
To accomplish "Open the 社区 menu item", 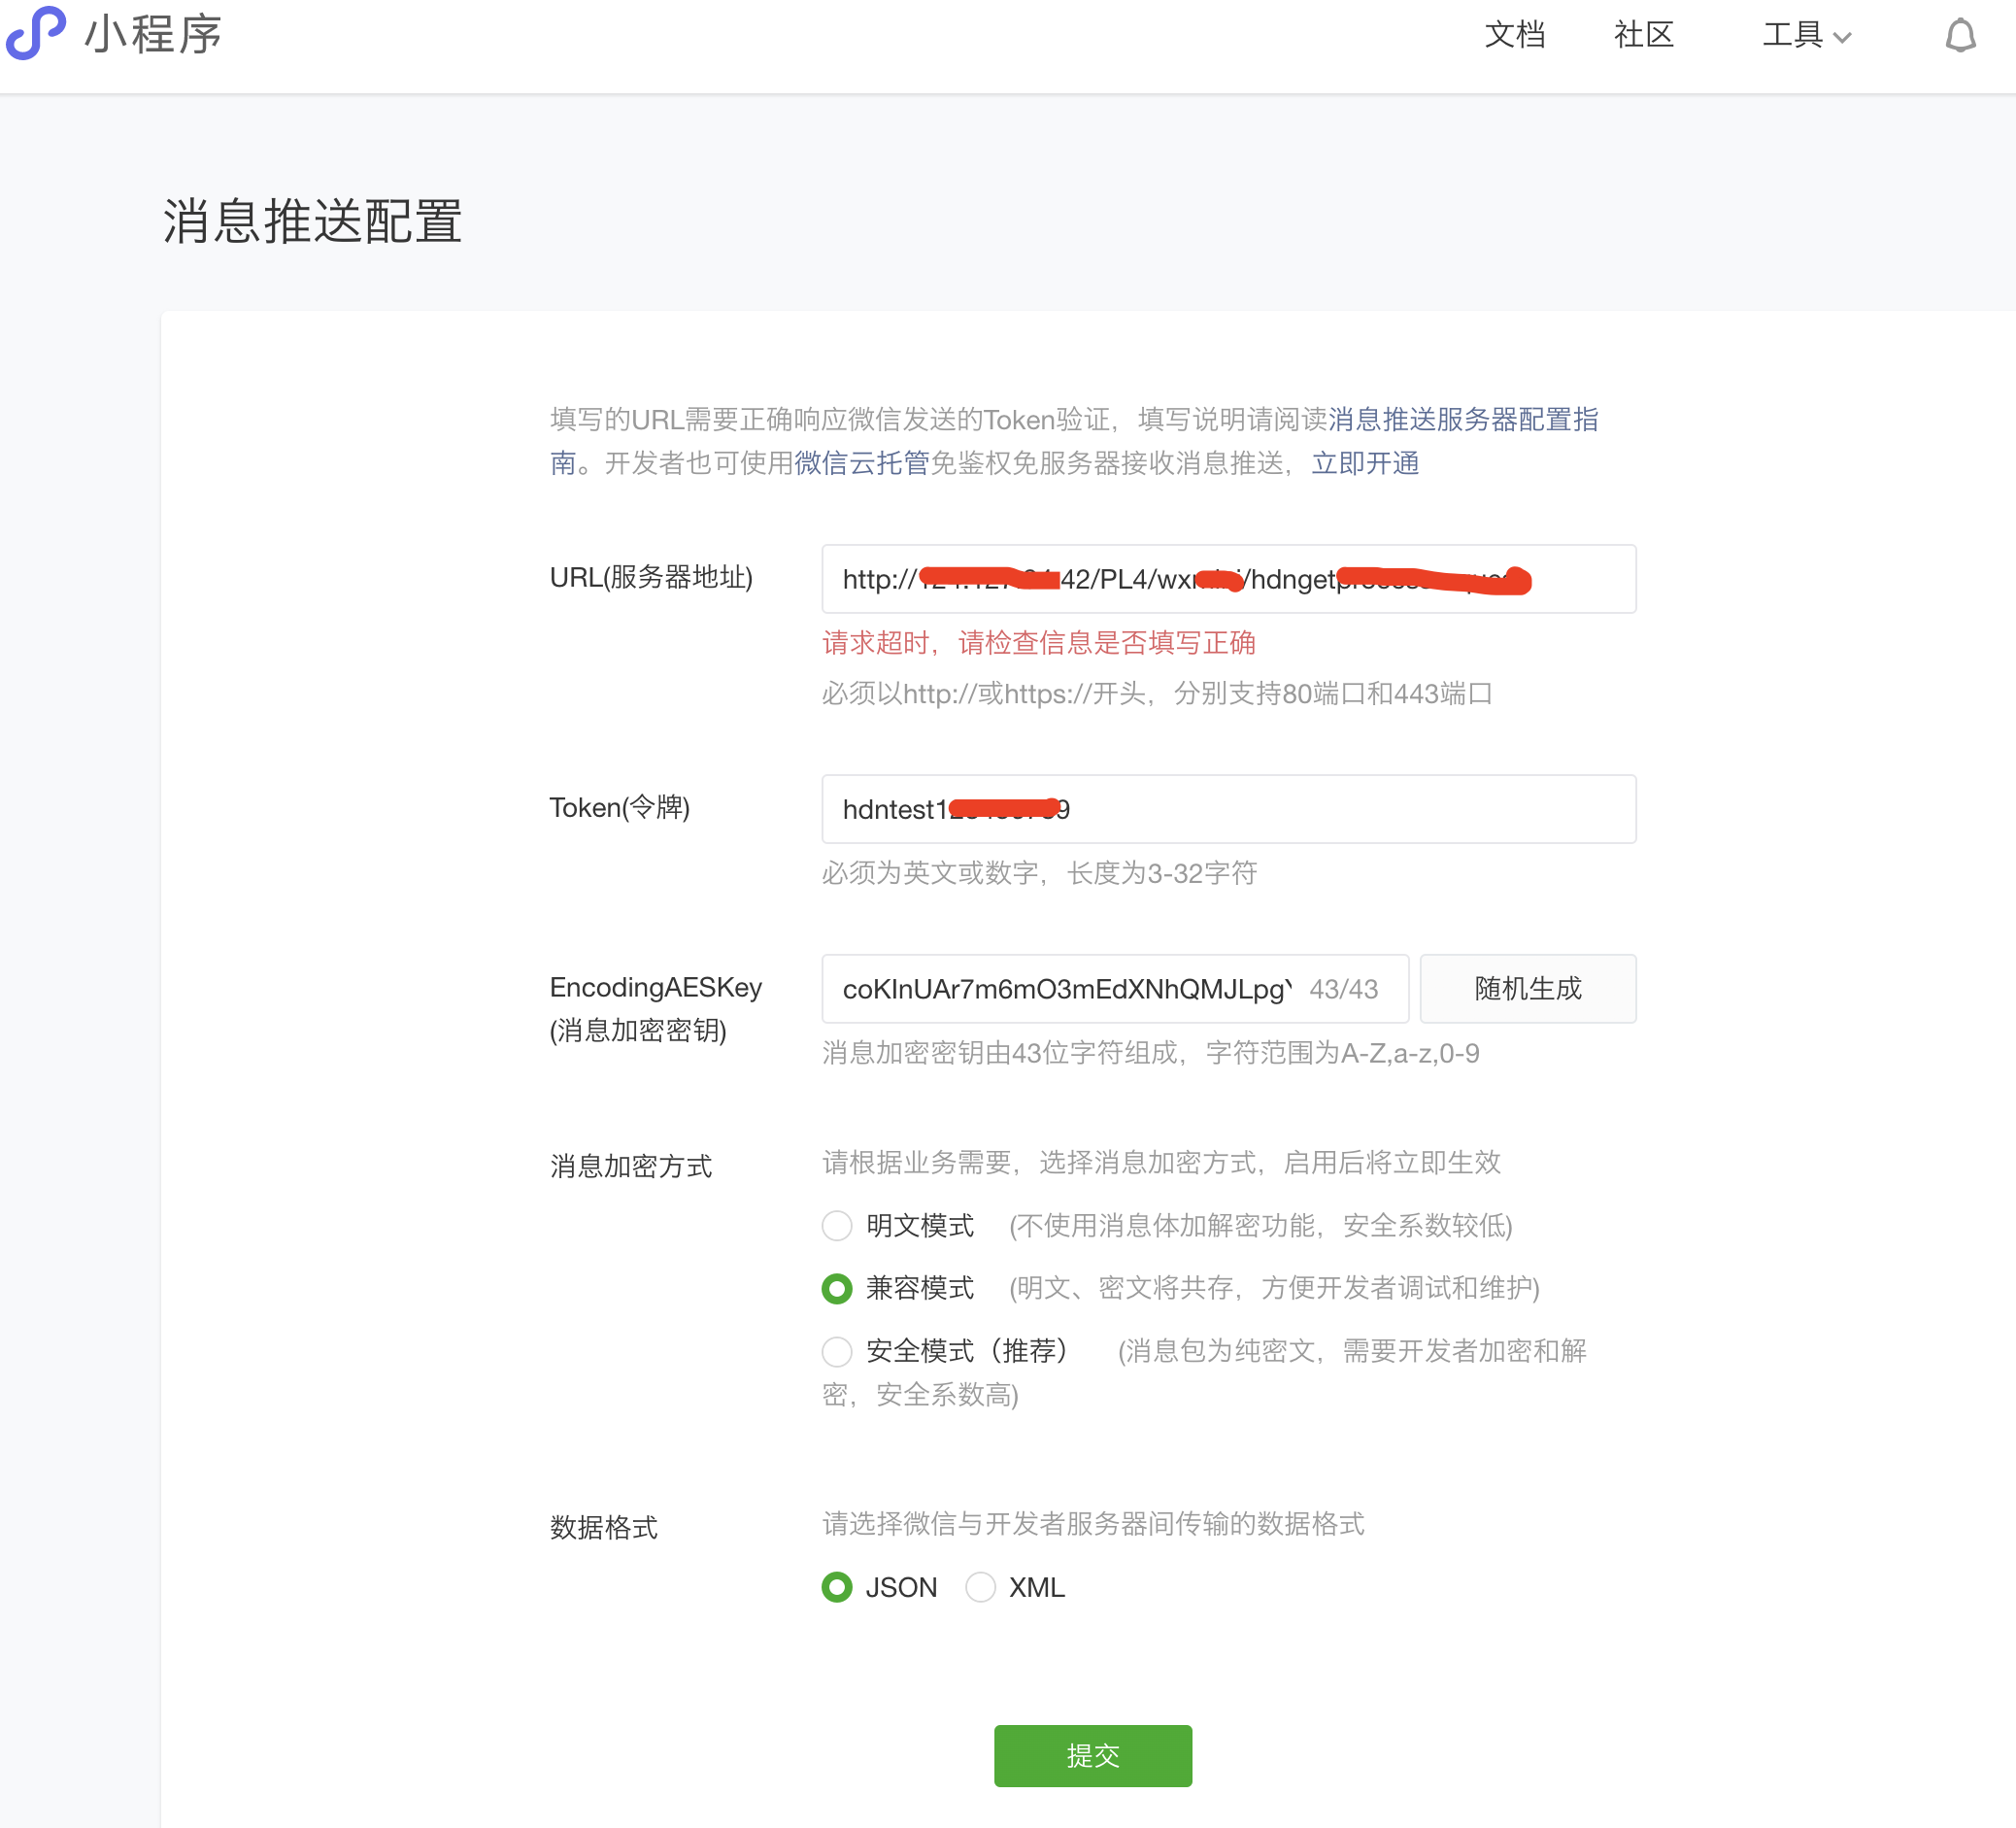I will click(1643, 35).
